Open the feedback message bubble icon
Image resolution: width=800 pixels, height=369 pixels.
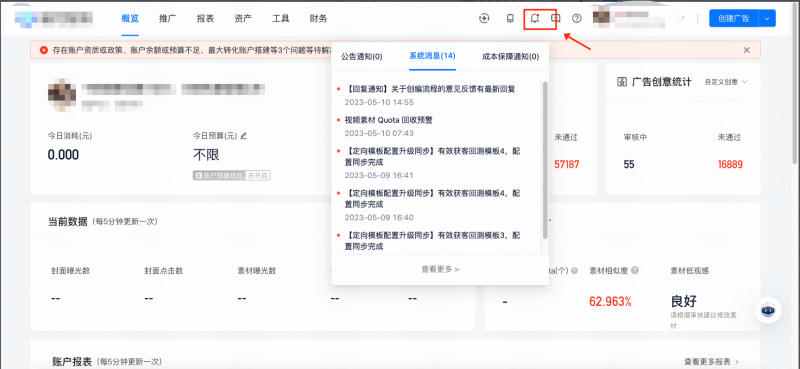(556, 18)
